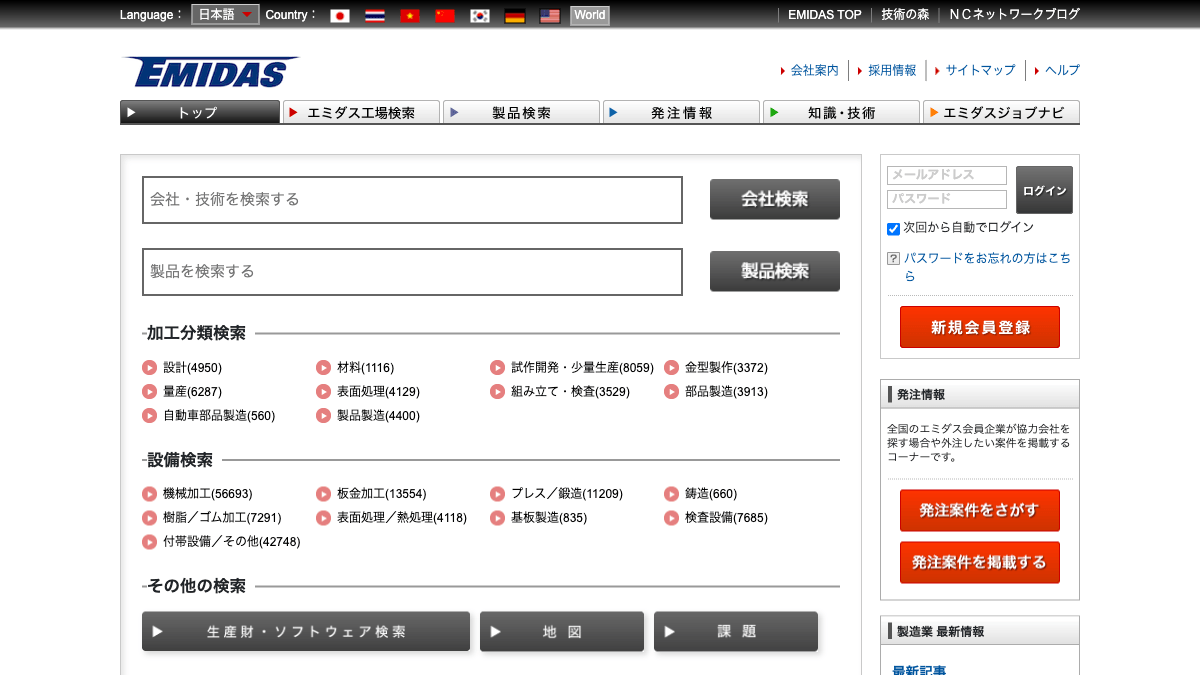
Task: Open プレス/鍛造(11209) equipment link
Action: point(567,494)
